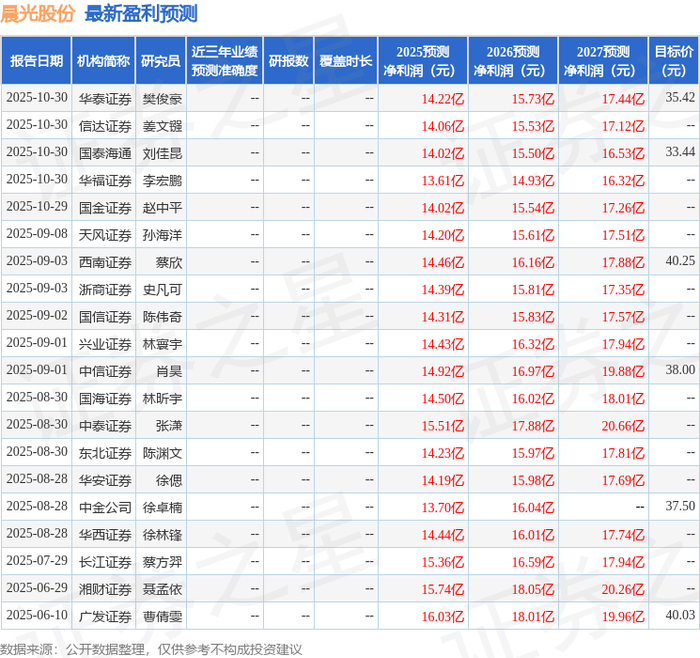Click analyst name 孙海洋
The width and height of the screenshot is (700, 658).
[162, 235]
